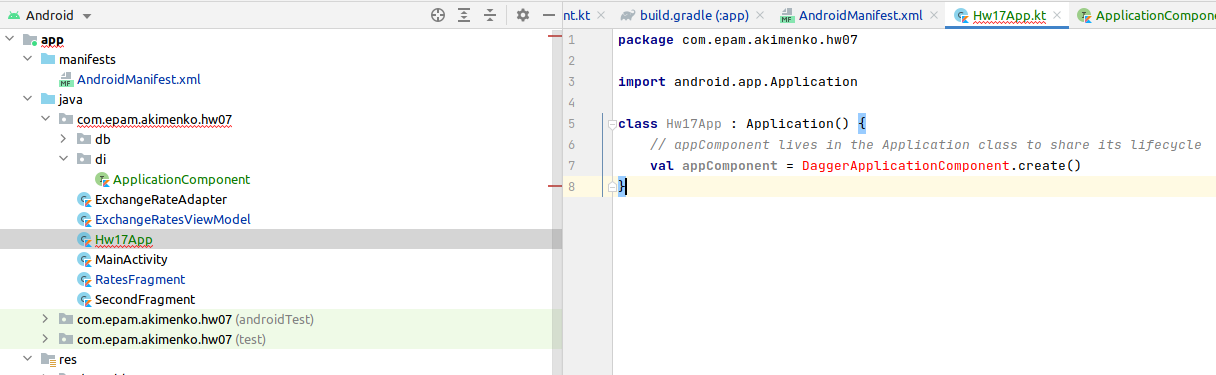Screen dimensions: 1216x375
Task: Select AndroidManifest.xml in project tree
Action: 139,79
